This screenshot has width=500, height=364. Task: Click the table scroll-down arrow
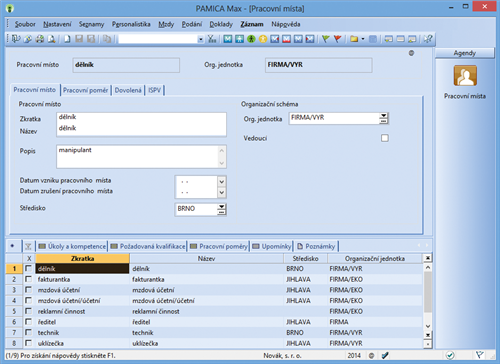[x=428, y=326]
